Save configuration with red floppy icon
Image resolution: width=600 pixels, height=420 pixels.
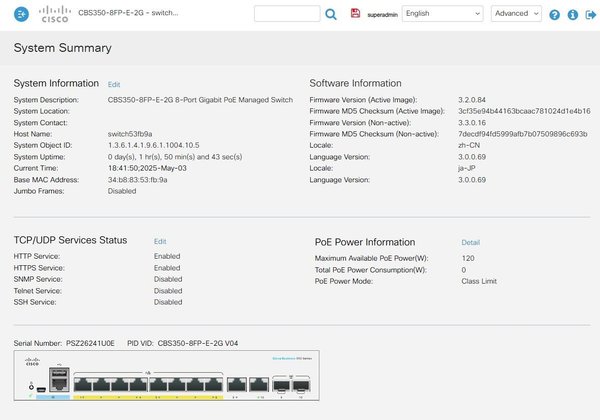[355, 13]
